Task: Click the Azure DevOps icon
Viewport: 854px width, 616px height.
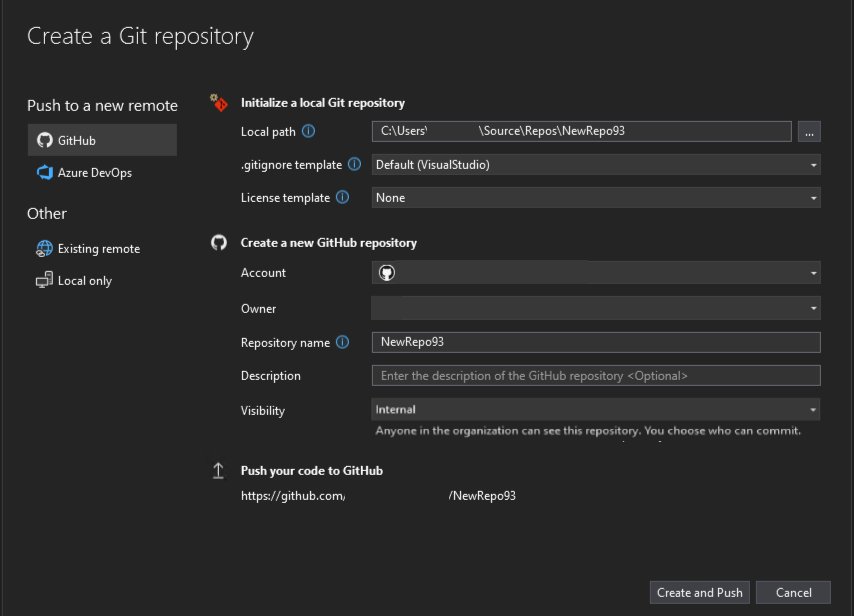Action: pyautogui.click(x=43, y=172)
